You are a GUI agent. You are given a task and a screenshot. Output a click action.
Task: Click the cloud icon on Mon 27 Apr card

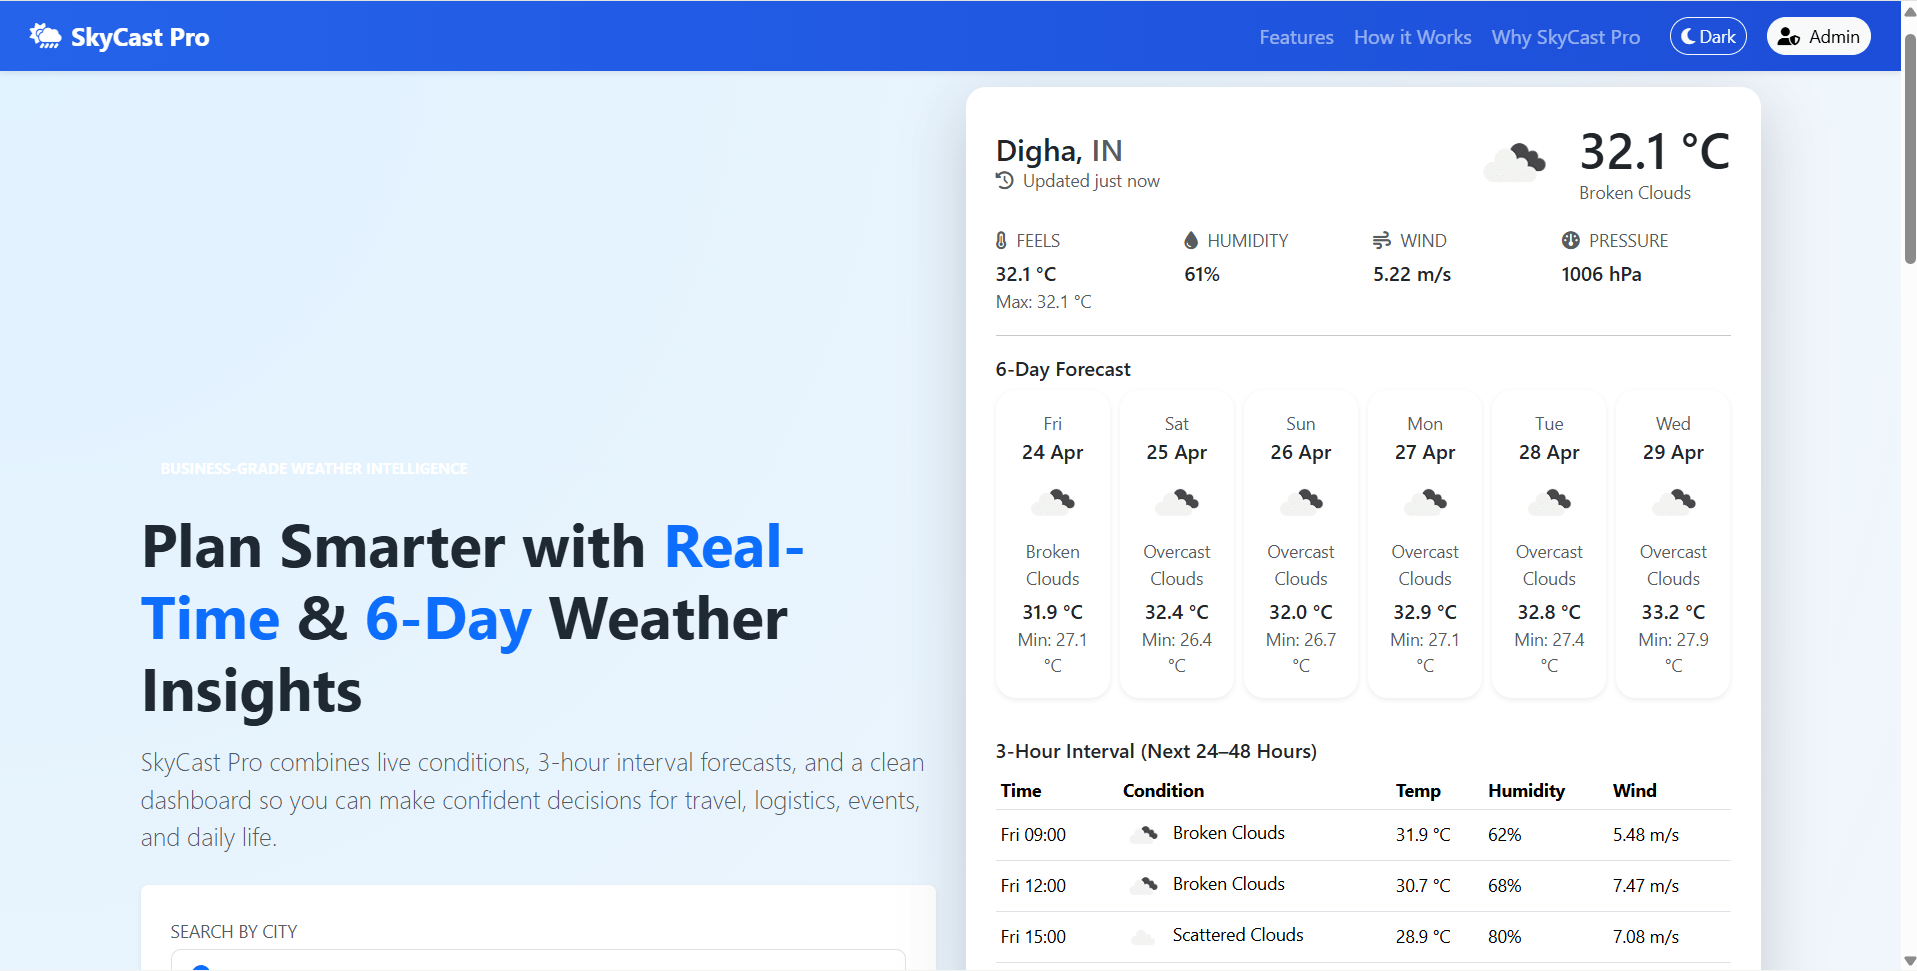pyautogui.click(x=1425, y=502)
